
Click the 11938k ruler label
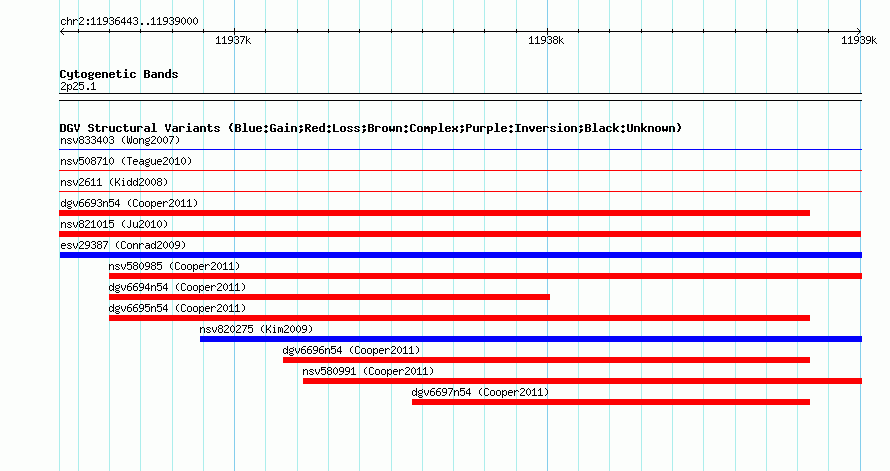[x=546, y=40]
